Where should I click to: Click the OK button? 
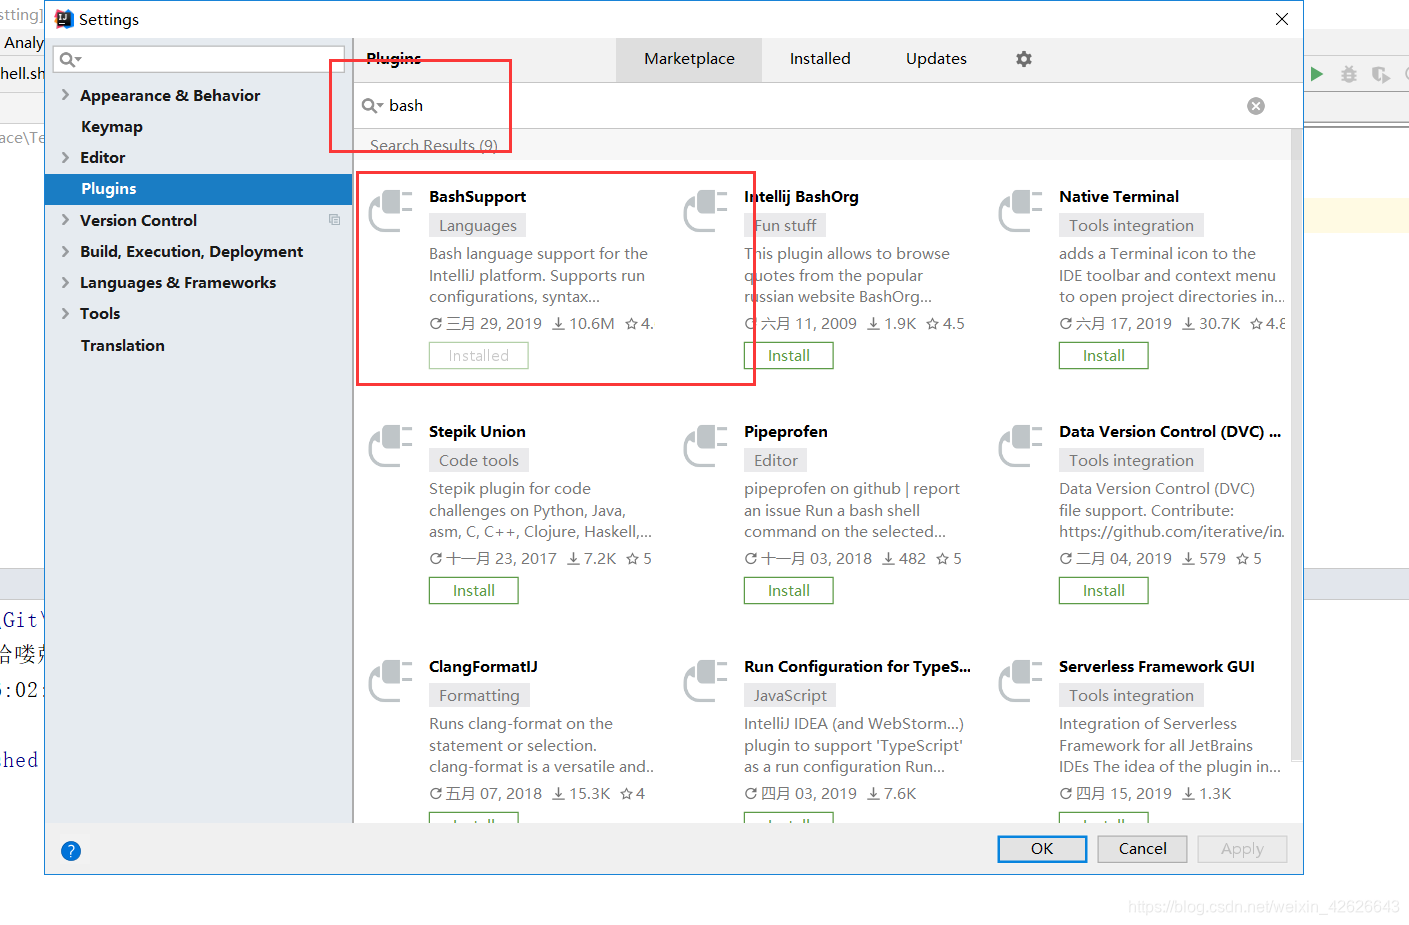coord(1042,849)
